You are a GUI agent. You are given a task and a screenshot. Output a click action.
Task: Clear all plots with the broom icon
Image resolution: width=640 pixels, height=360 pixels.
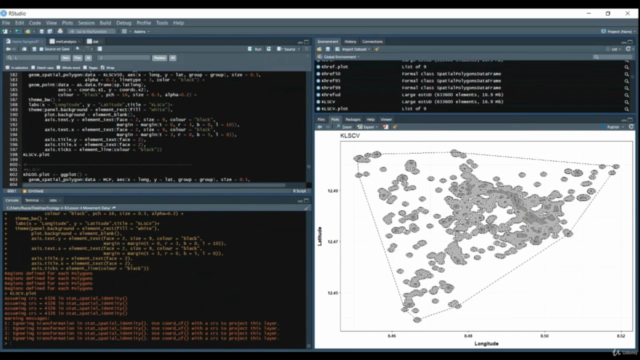point(395,127)
